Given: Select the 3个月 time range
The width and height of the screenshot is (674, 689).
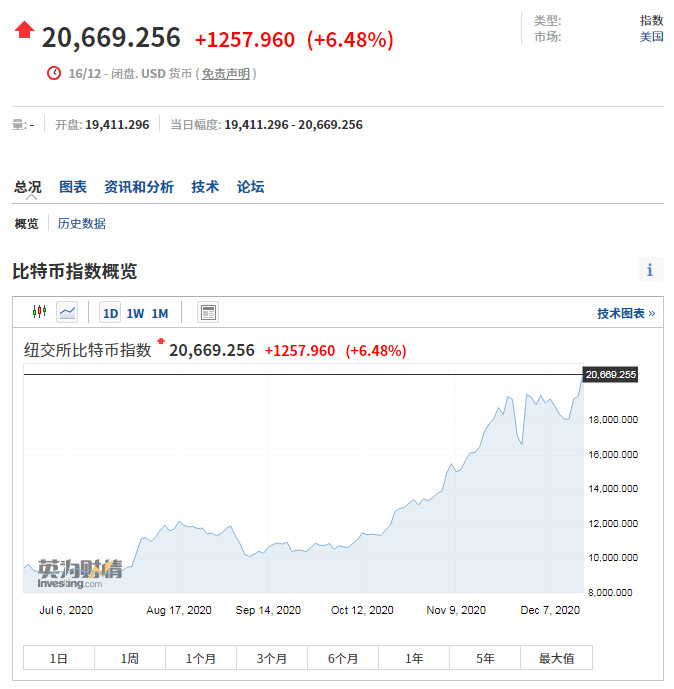Looking at the screenshot, I should (272, 658).
